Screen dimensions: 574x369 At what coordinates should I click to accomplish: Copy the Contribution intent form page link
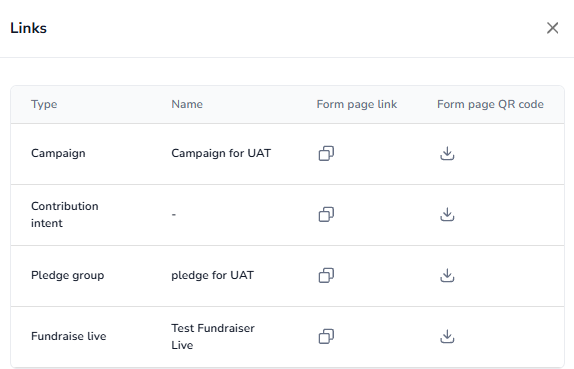pos(326,215)
